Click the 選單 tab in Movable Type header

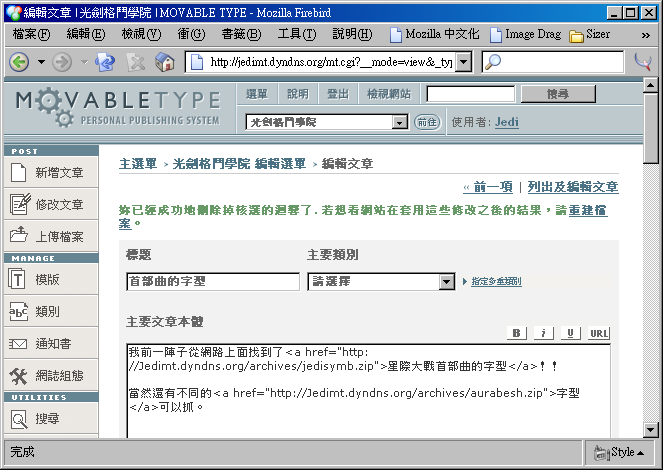[257, 93]
